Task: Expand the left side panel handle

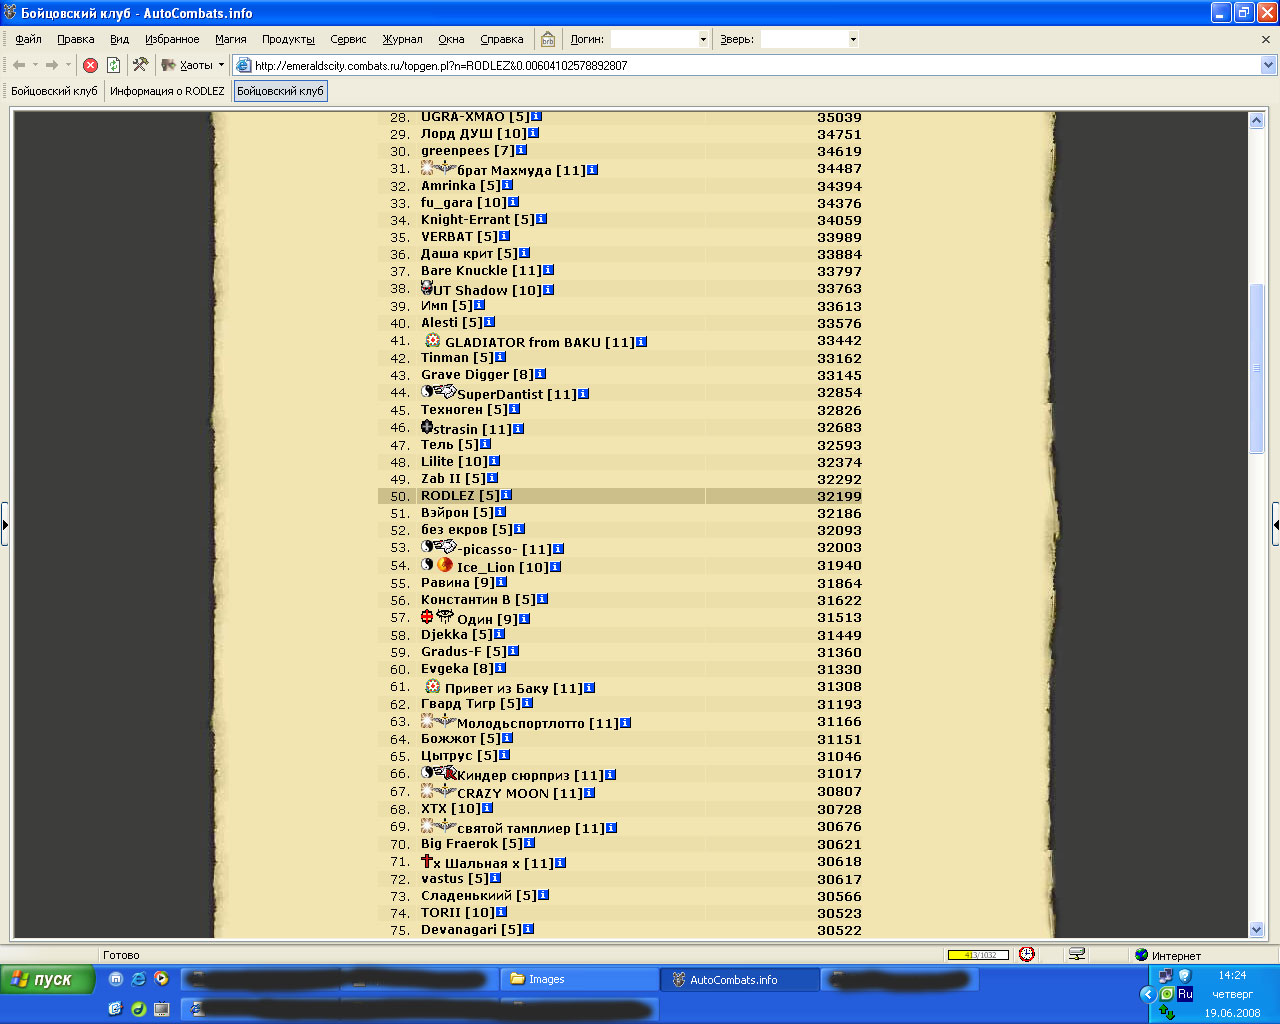Action: [x=4, y=524]
